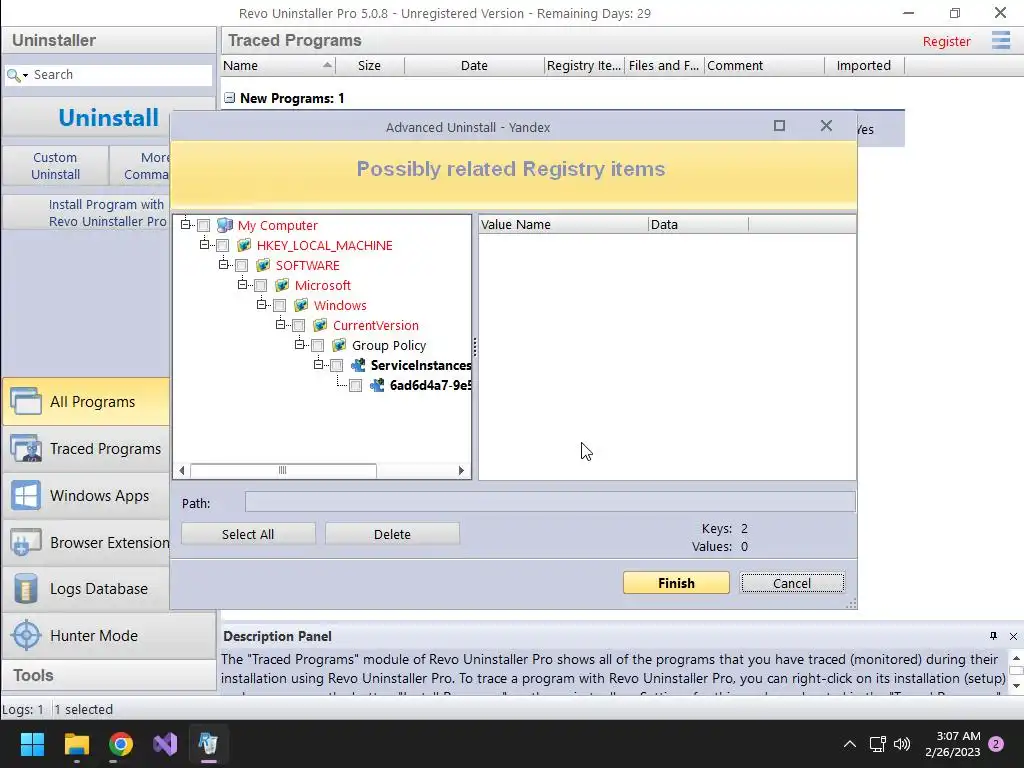Screen dimensions: 1024x768
Task: Click the Traced Programs sidebar icon
Action: (x=26, y=449)
